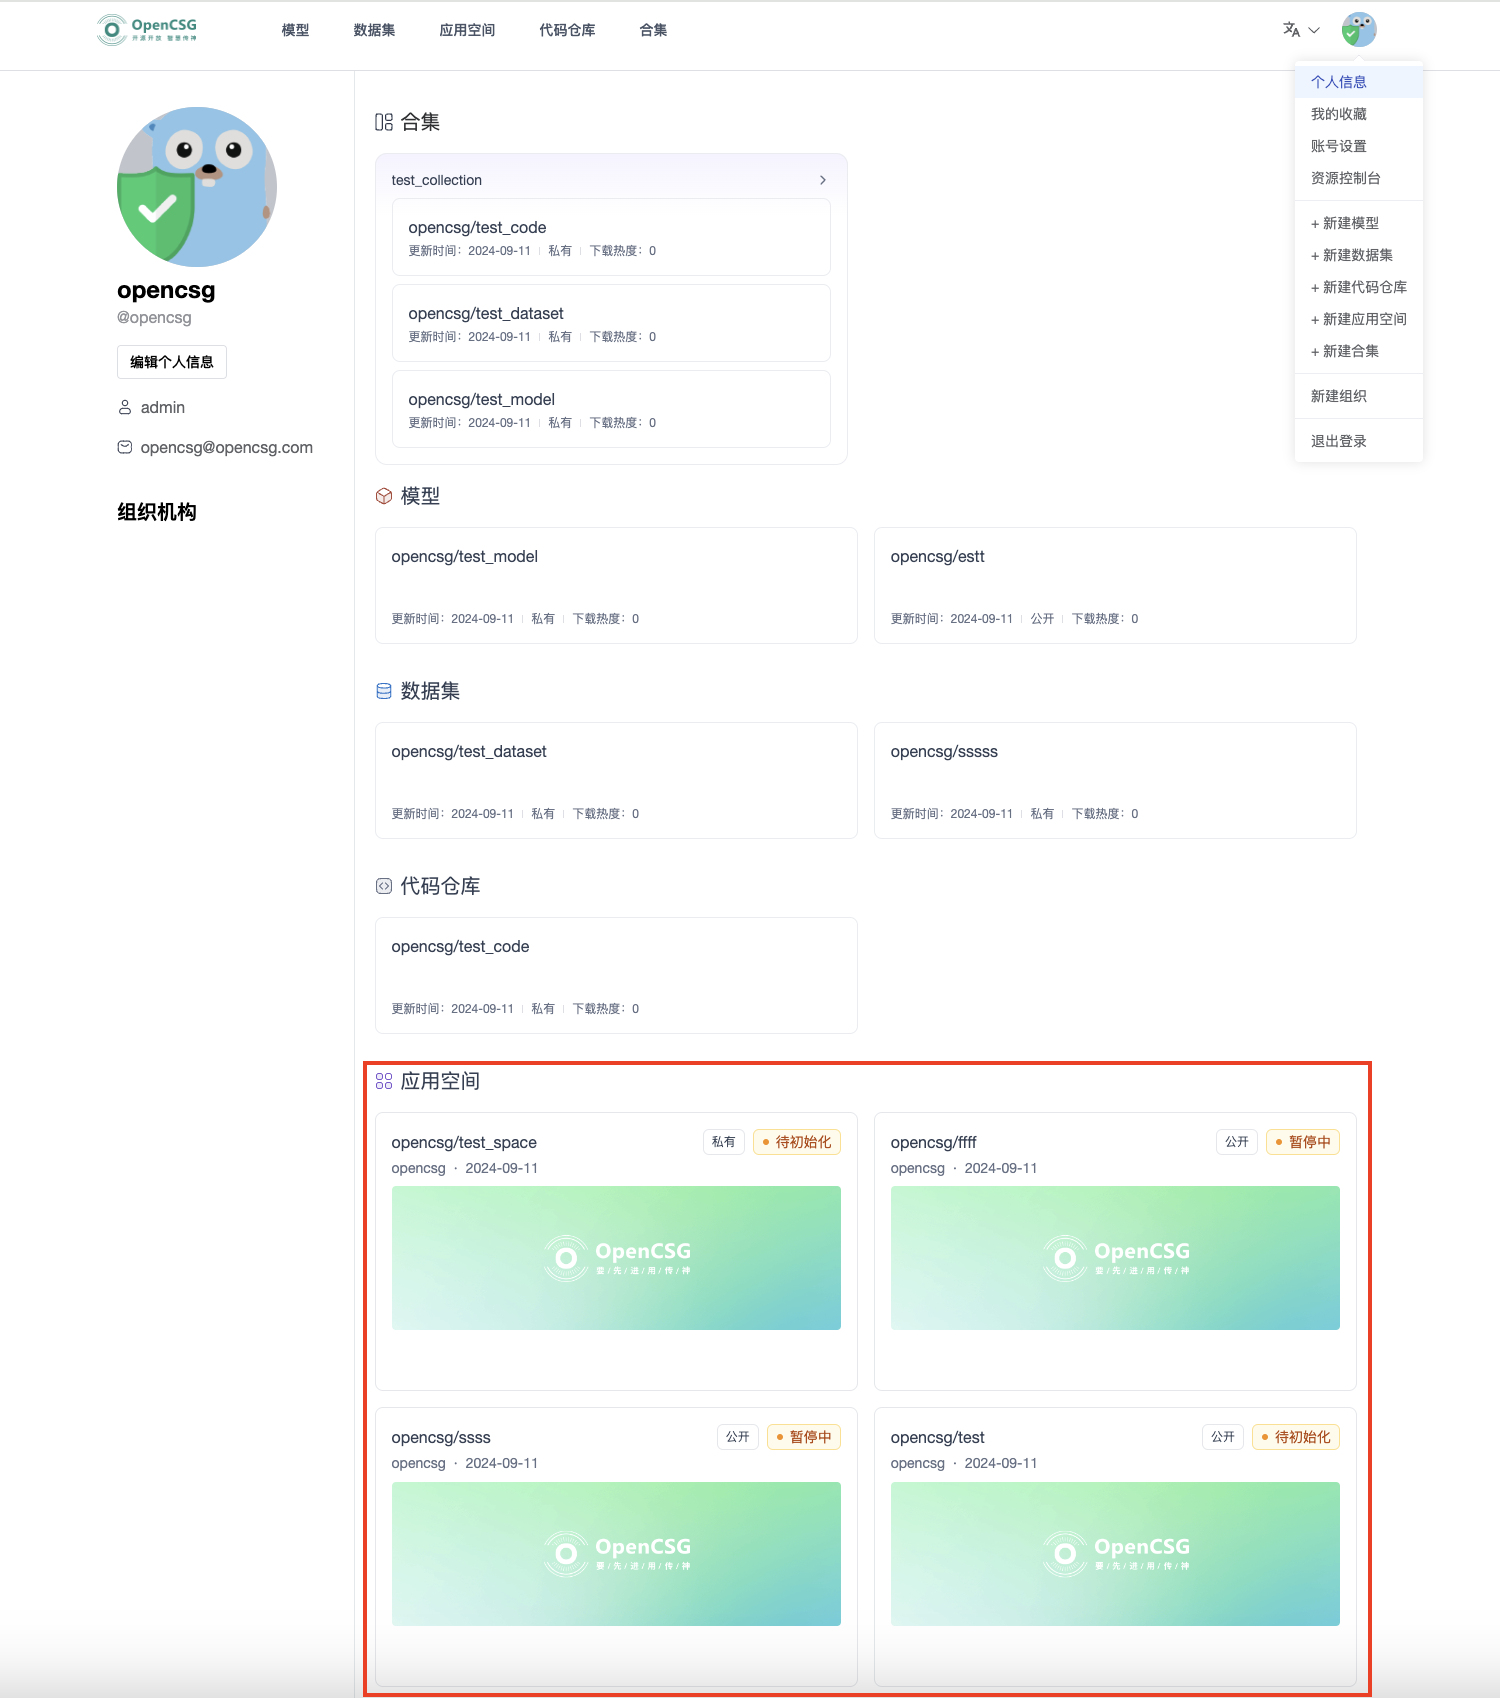The image size is (1500, 1698).
Task: Click 退出登录 to log out
Action: click(x=1338, y=441)
